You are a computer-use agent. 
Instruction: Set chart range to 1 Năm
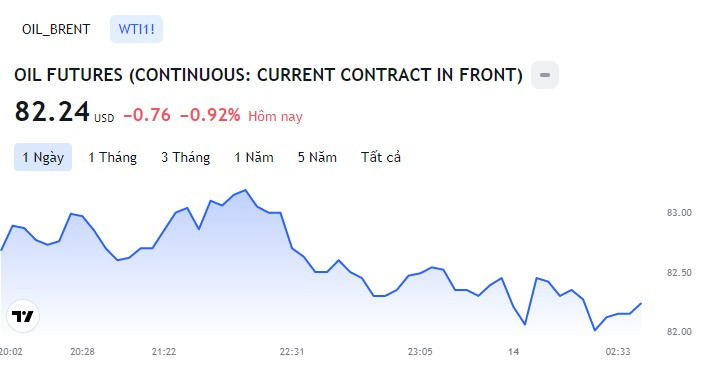(x=254, y=157)
